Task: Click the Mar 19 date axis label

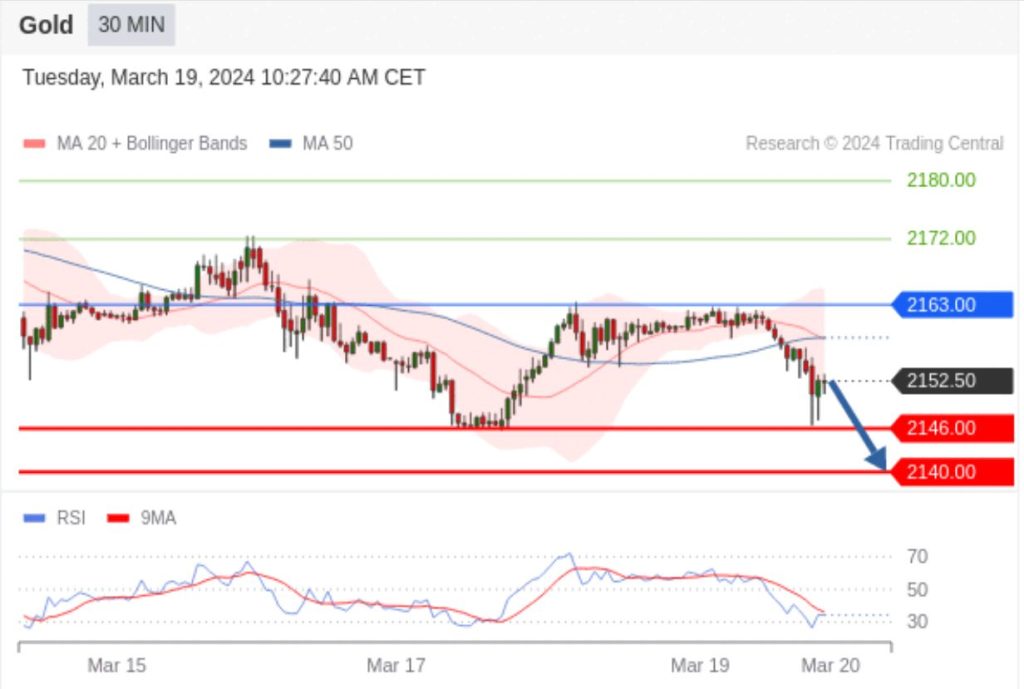Action: (700, 666)
